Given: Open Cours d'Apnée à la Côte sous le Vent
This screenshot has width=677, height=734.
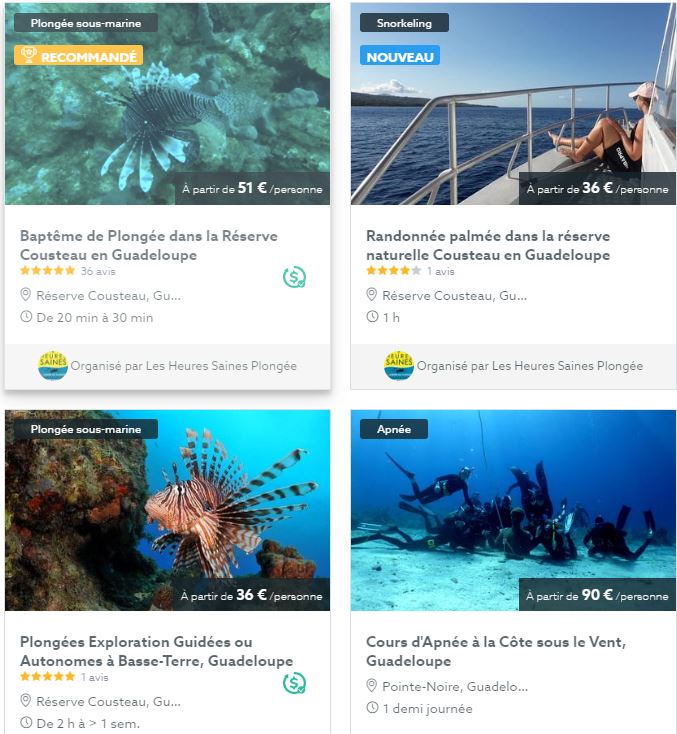Looking at the screenshot, I should point(496,651).
